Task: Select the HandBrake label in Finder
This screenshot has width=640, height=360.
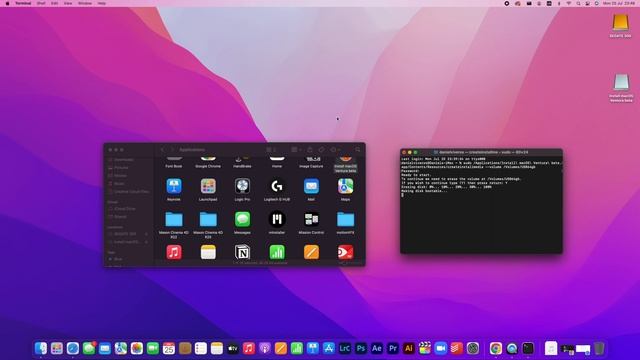Action: 242,167
